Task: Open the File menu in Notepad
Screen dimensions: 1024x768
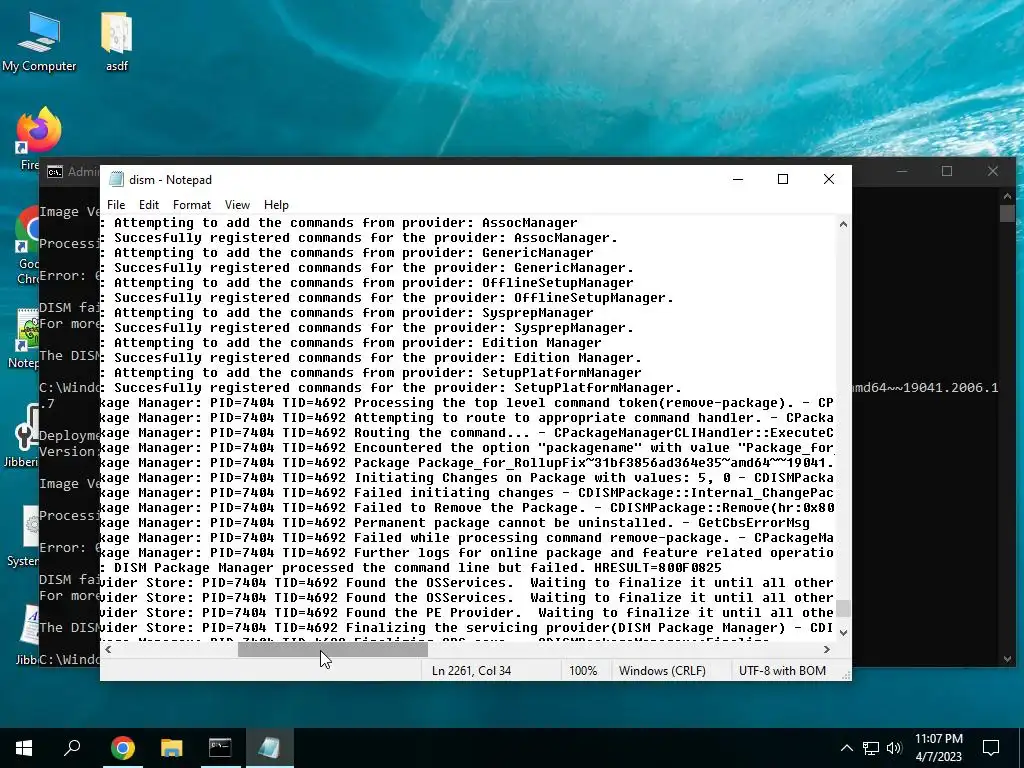Action: click(116, 204)
